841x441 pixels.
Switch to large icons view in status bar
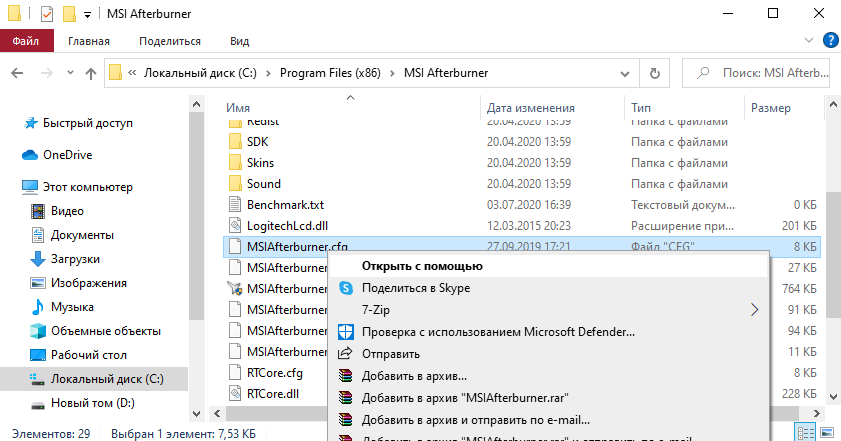pos(827,433)
